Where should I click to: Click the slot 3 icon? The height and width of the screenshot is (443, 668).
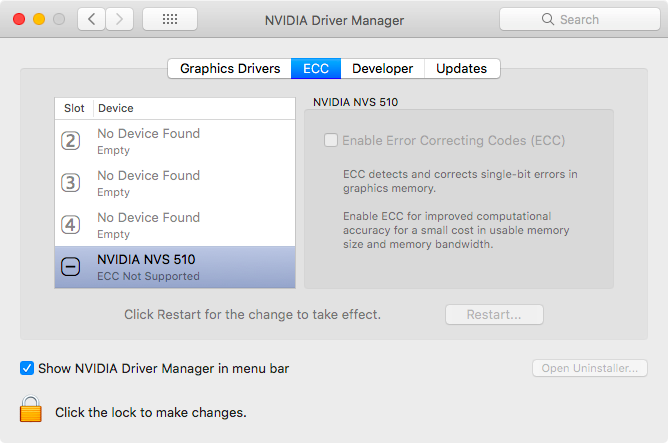(x=71, y=183)
